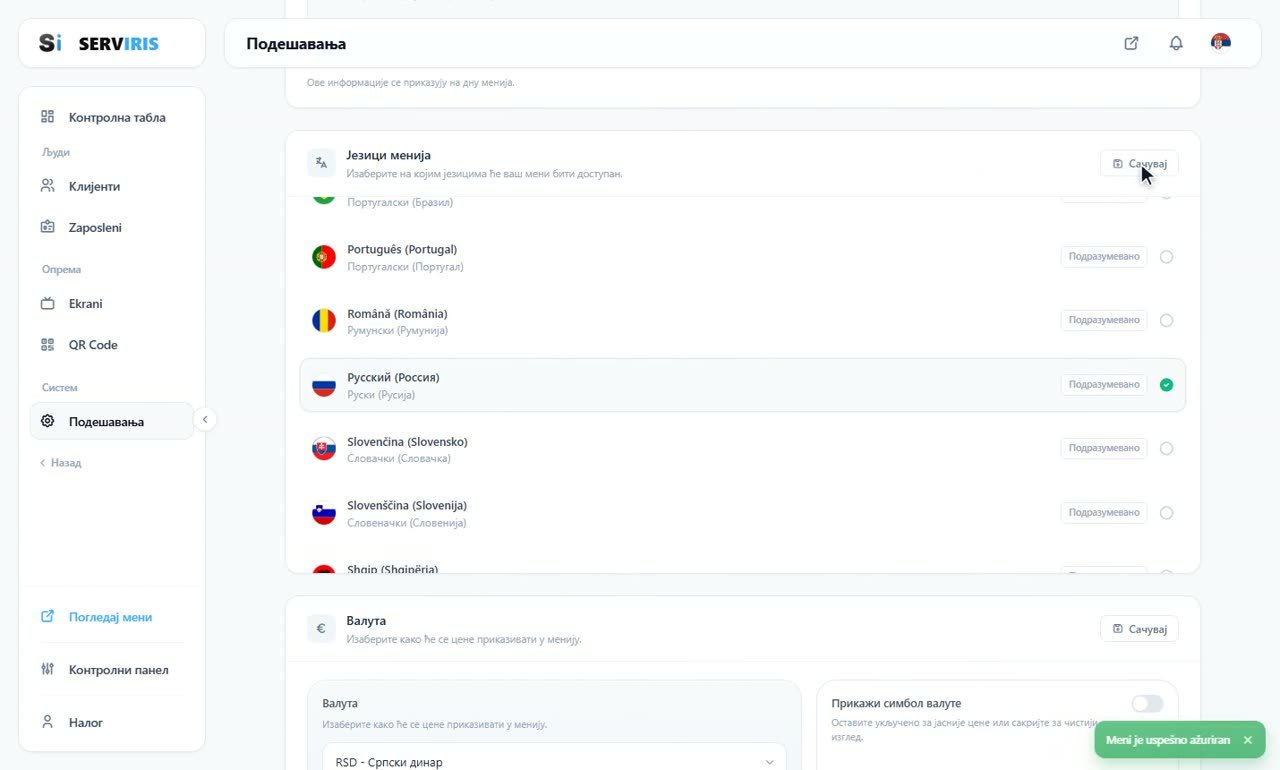Set Slovenščina as Подразумевано default
Viewport: 1280px width, 770px height.
(1104, 512)
